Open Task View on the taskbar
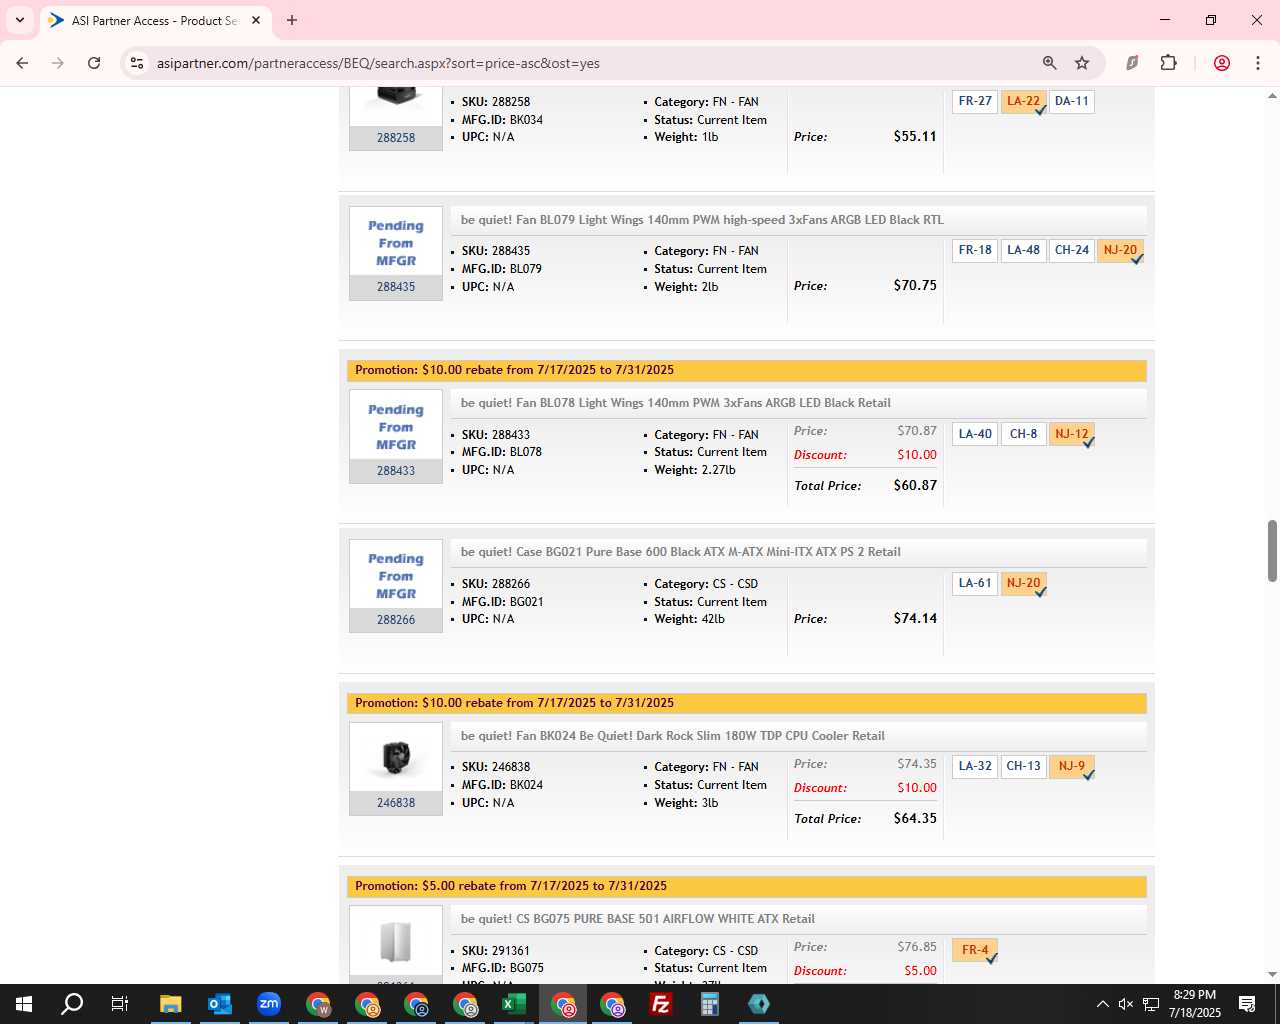The height and width of the screenshot is (1024, 1280). [119, 1004]
